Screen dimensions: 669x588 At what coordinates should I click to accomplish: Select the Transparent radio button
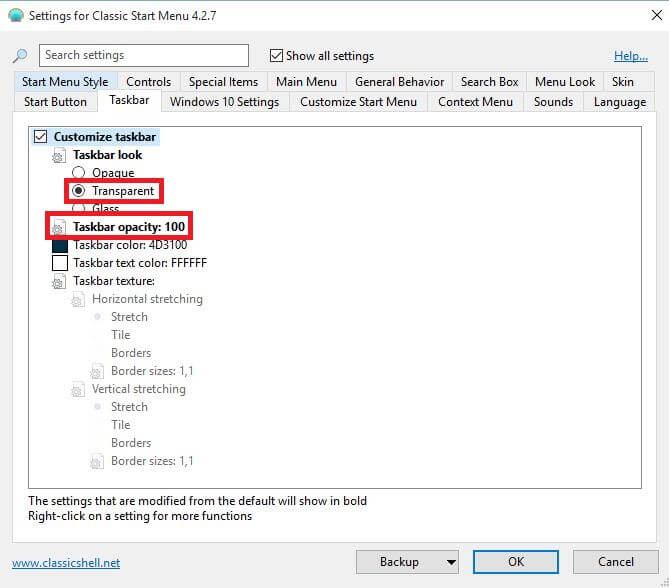coord(78,191)
